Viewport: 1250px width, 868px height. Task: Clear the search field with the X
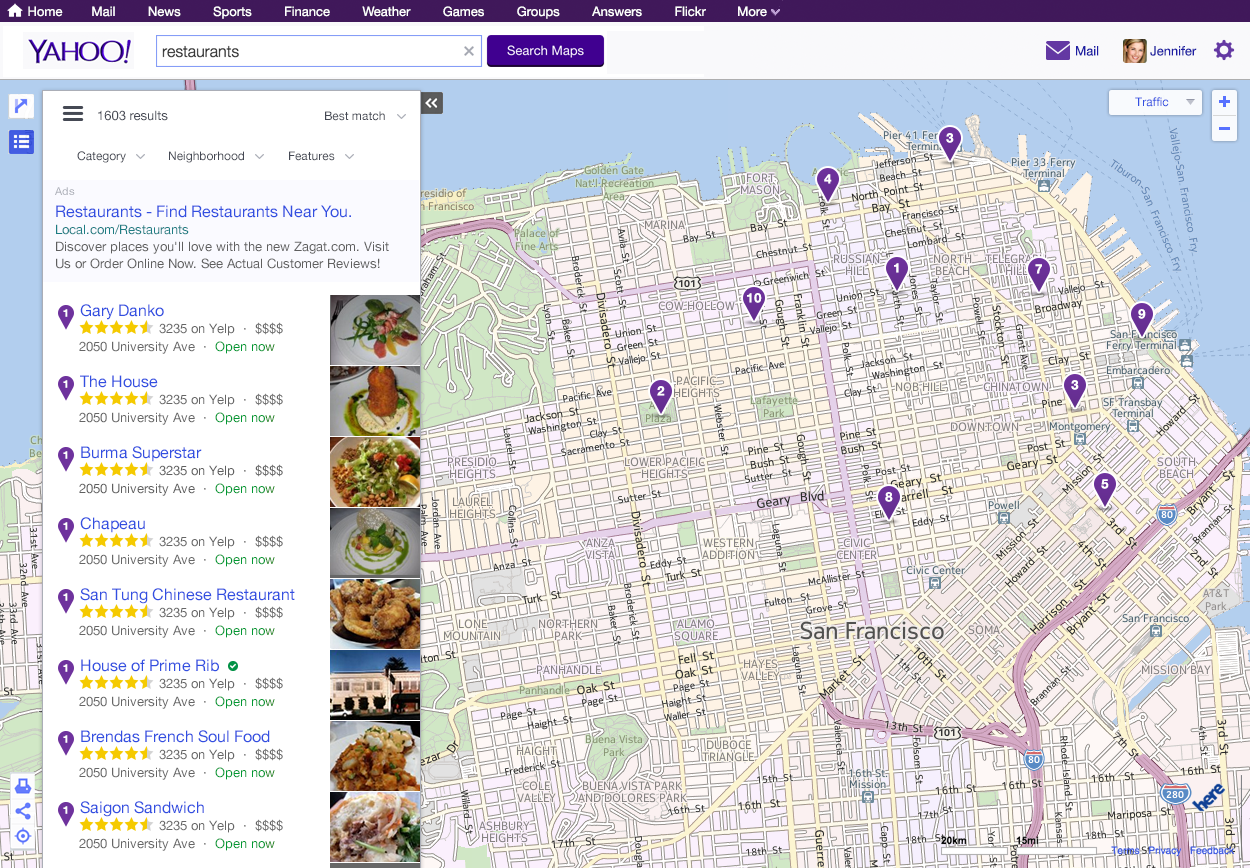click(469, 51)
